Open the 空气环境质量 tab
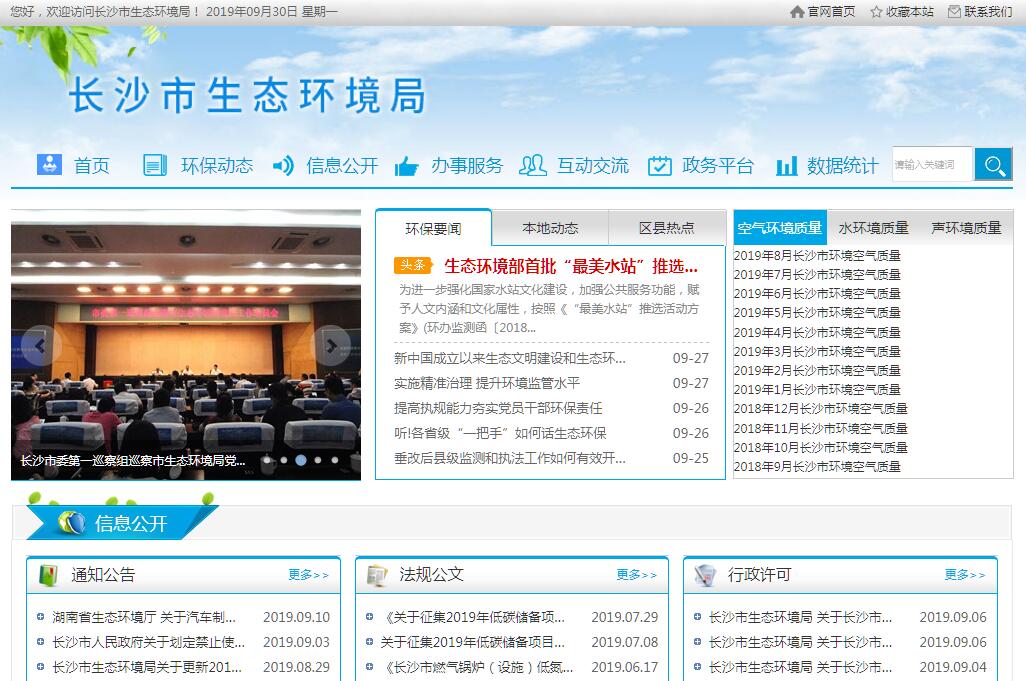 [x=780, y=228]
